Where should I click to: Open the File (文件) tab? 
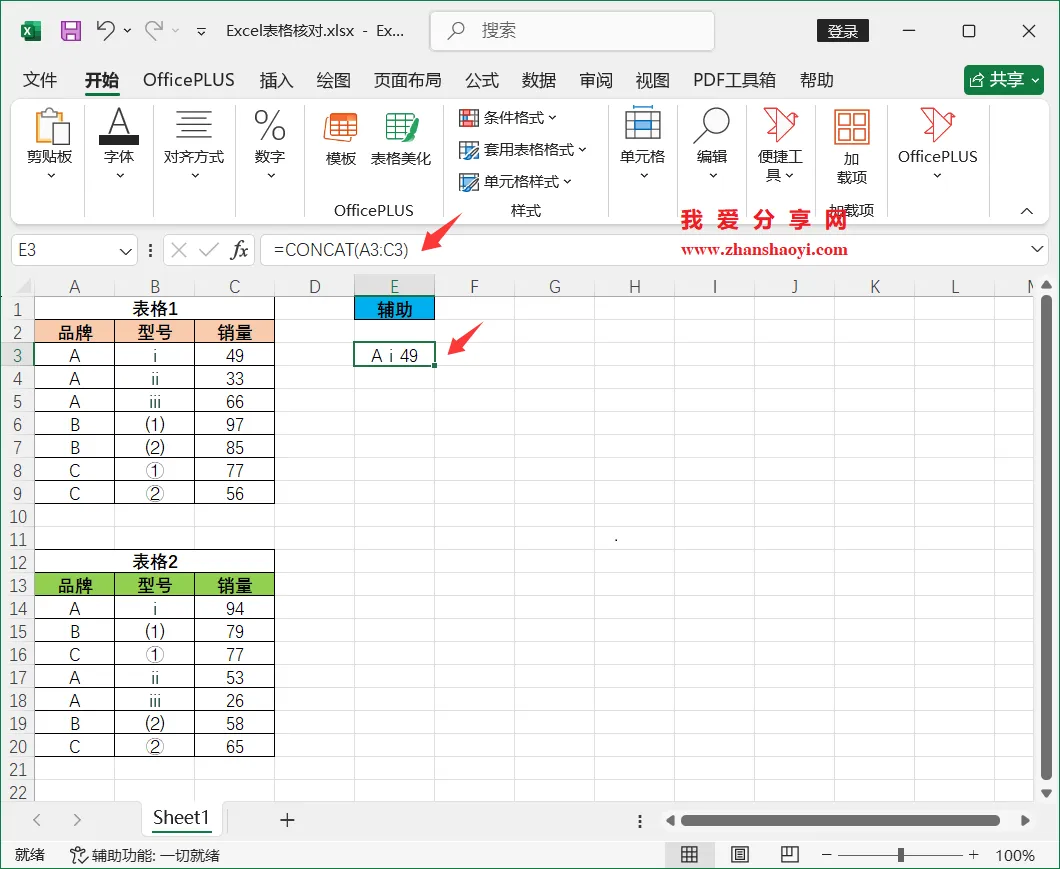point(40,80)
